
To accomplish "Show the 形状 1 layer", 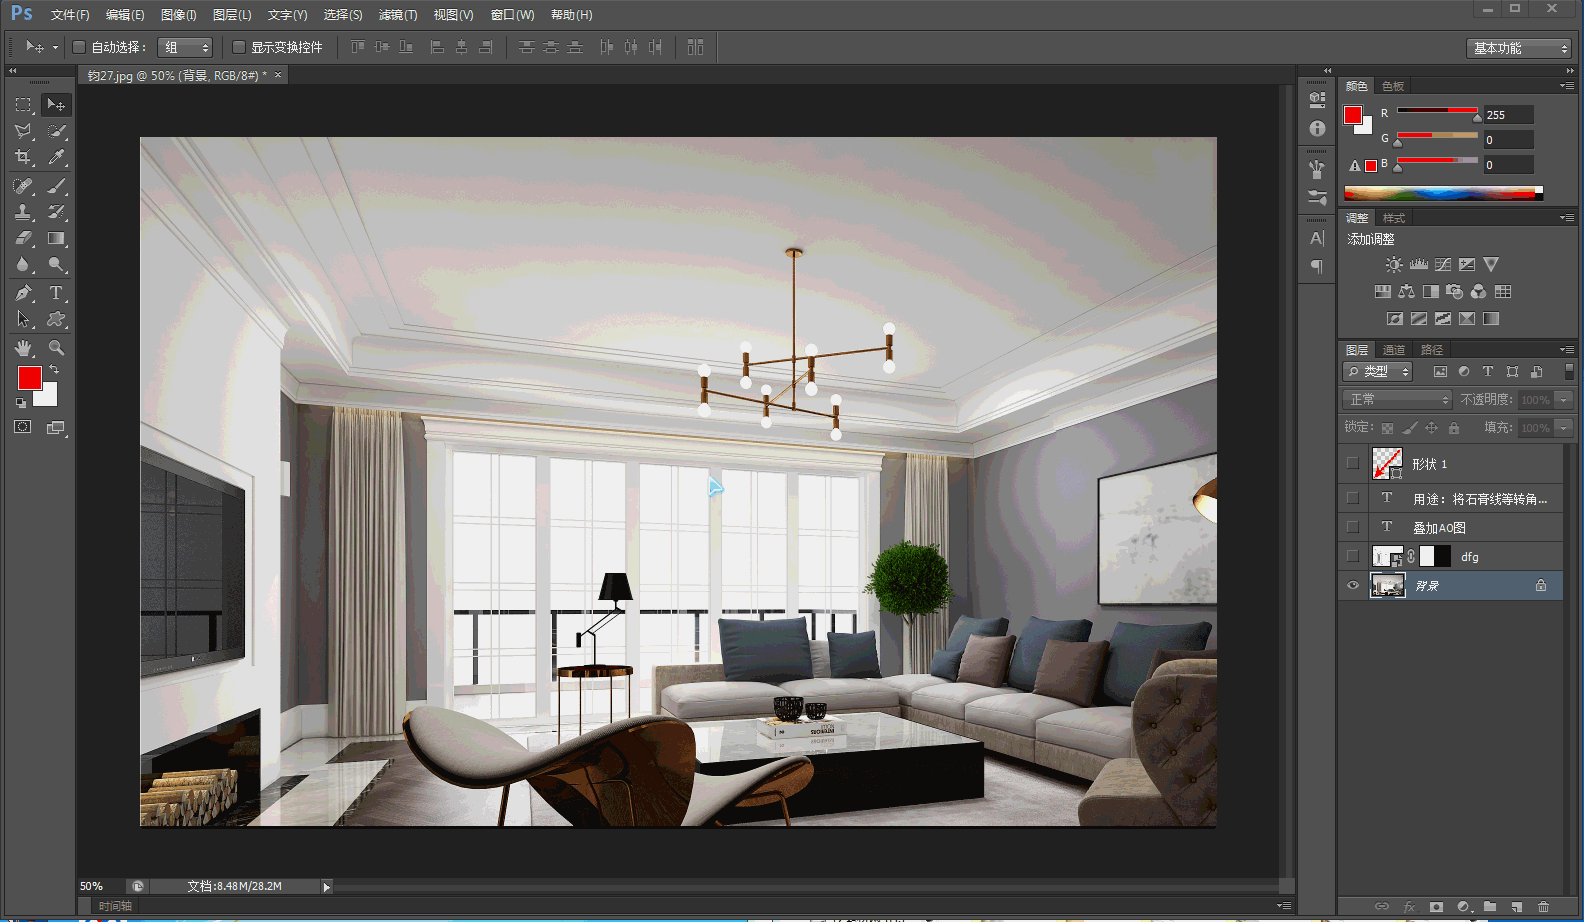I will 1353,463.
